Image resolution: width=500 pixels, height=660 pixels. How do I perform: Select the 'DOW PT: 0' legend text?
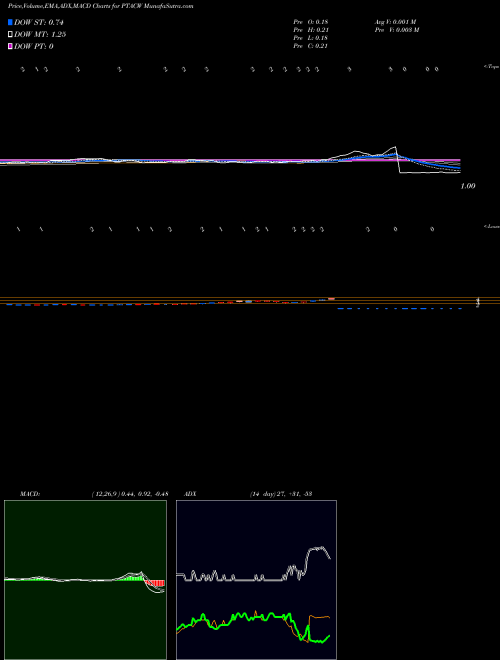[x=34, y=46]
